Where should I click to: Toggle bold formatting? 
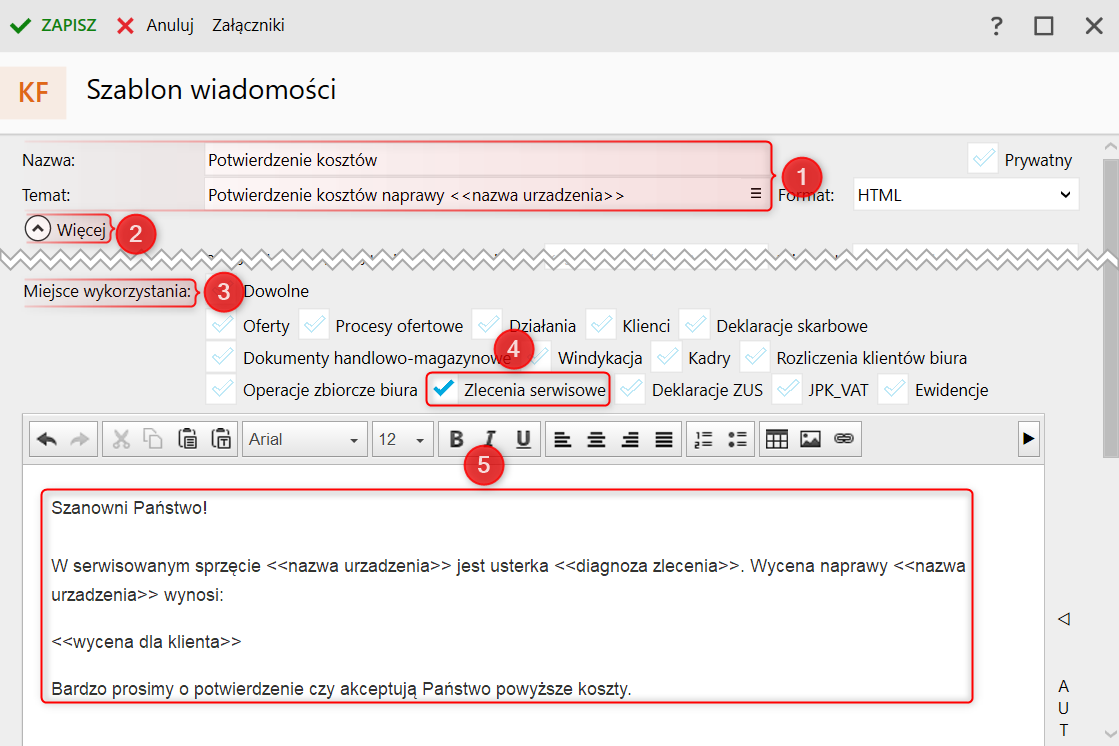point(456,439)
